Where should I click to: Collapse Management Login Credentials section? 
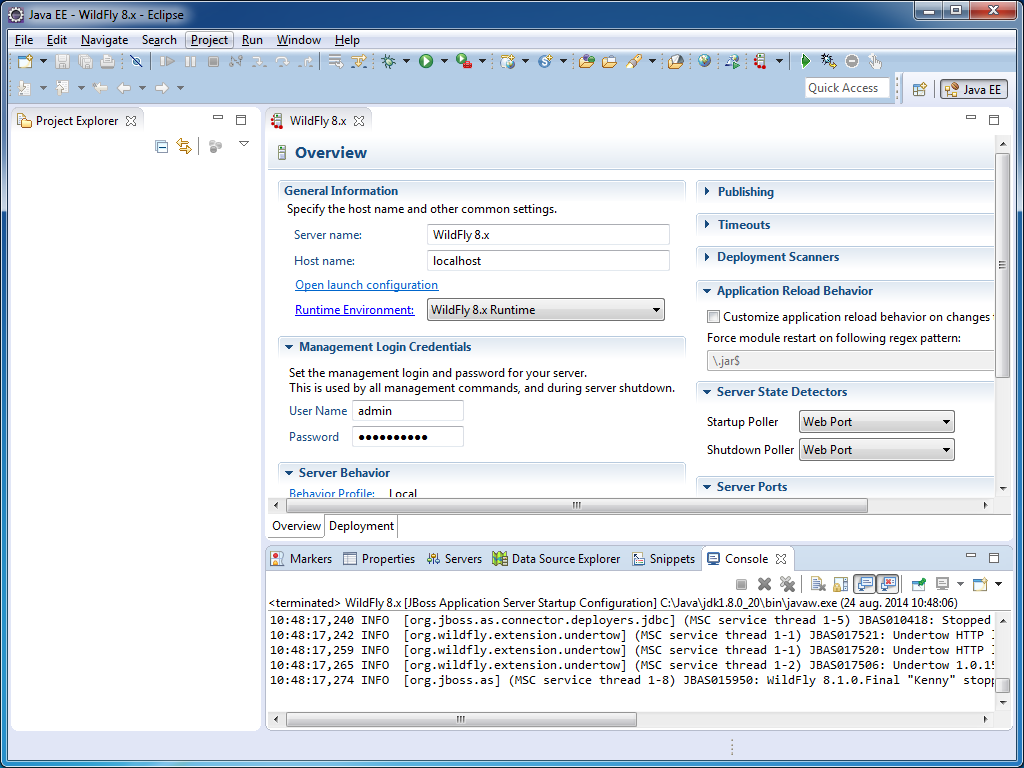(x=289, y=347)
